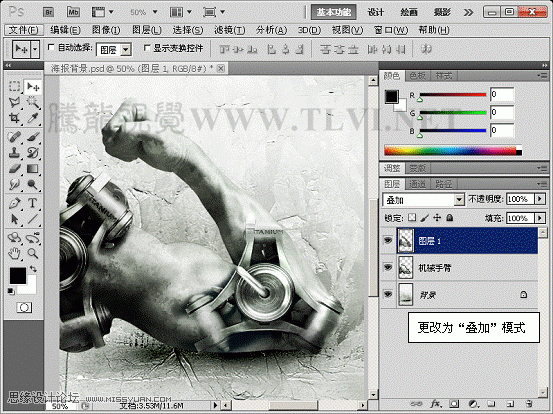Select the Crop tool
The height and width of the screenshot is (414, 553).
(14, 118)
